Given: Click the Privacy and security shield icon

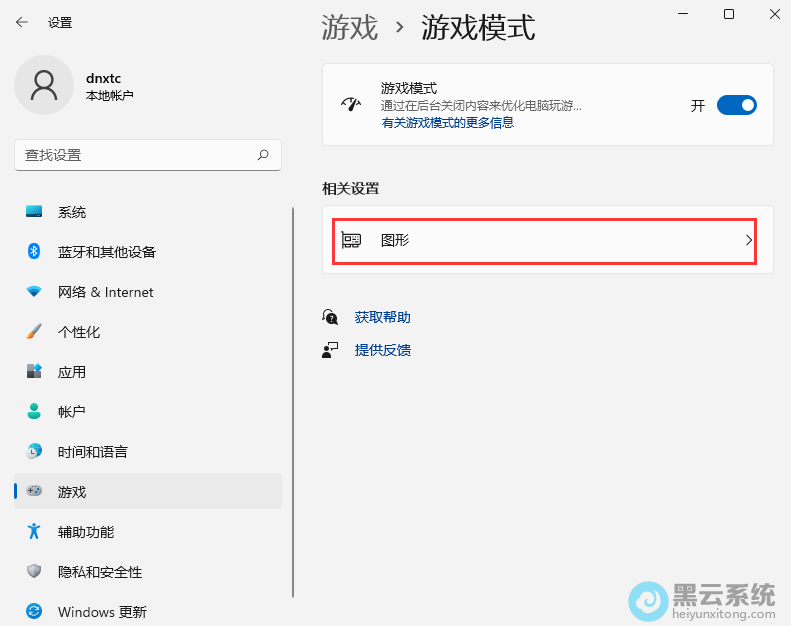Looking at the screenshot, I should (34, 572).
